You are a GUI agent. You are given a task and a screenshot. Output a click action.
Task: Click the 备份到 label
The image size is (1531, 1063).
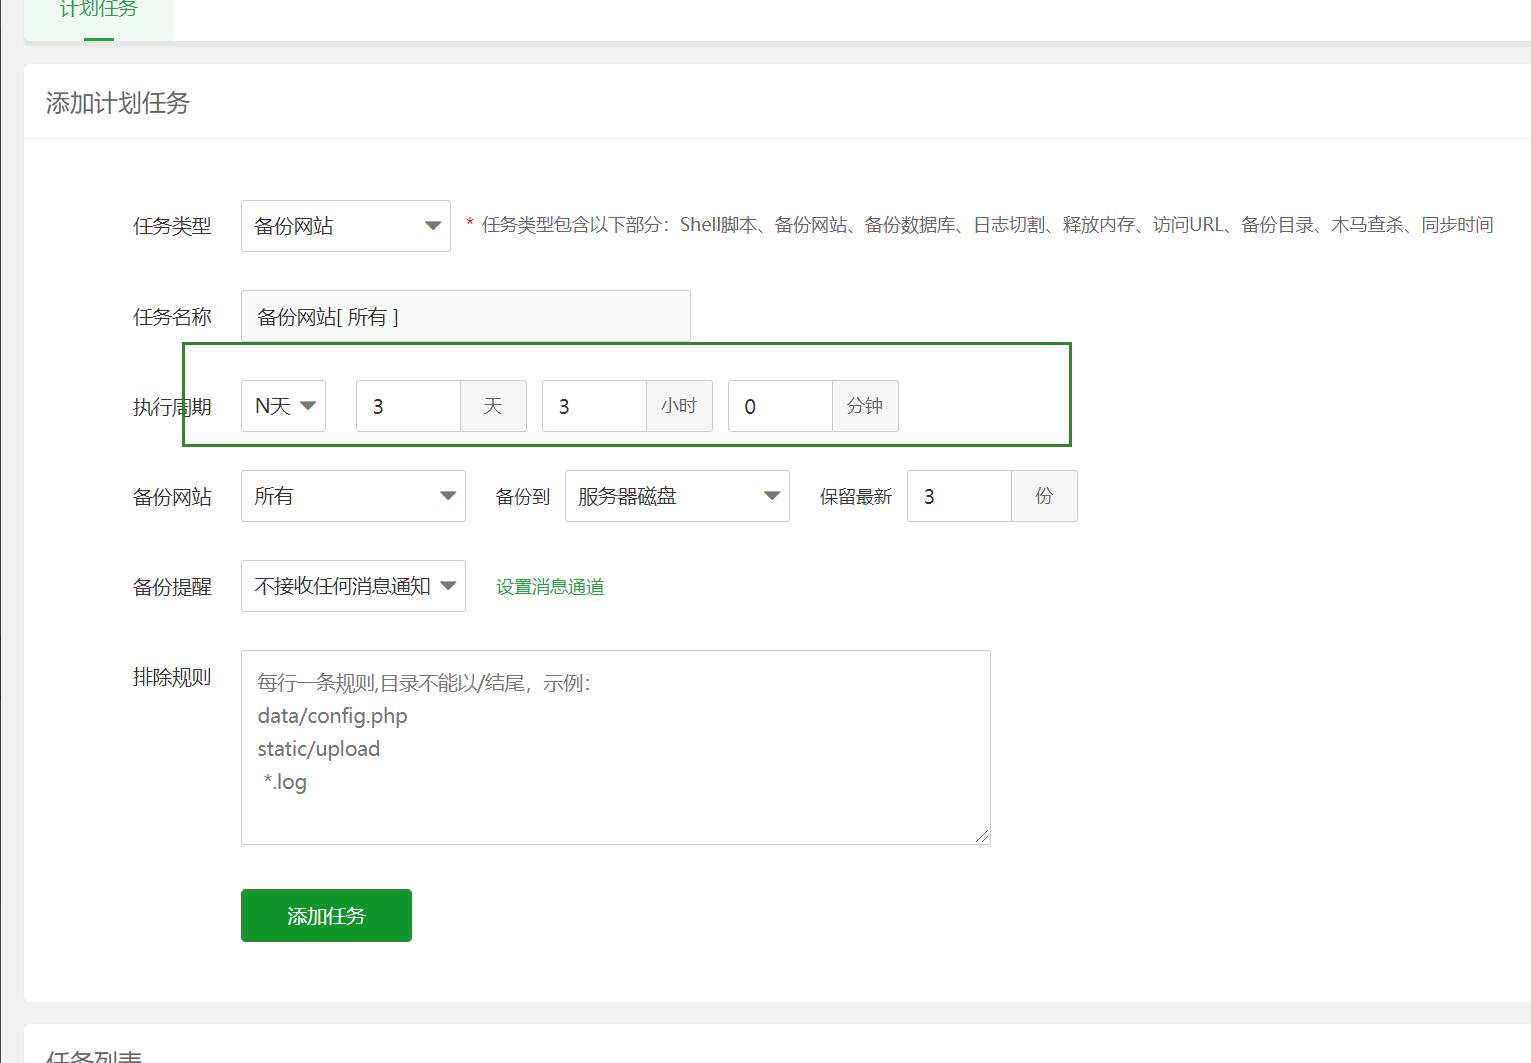tap(523, 497)
